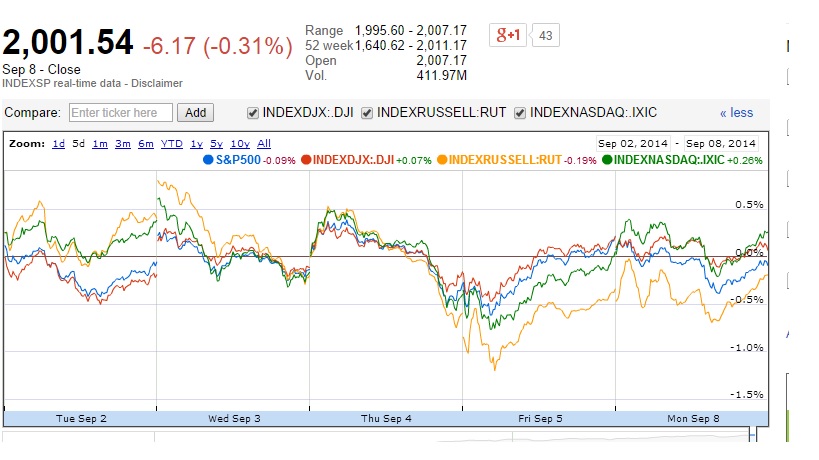Set chart zoom to 5y

[216, 144]
